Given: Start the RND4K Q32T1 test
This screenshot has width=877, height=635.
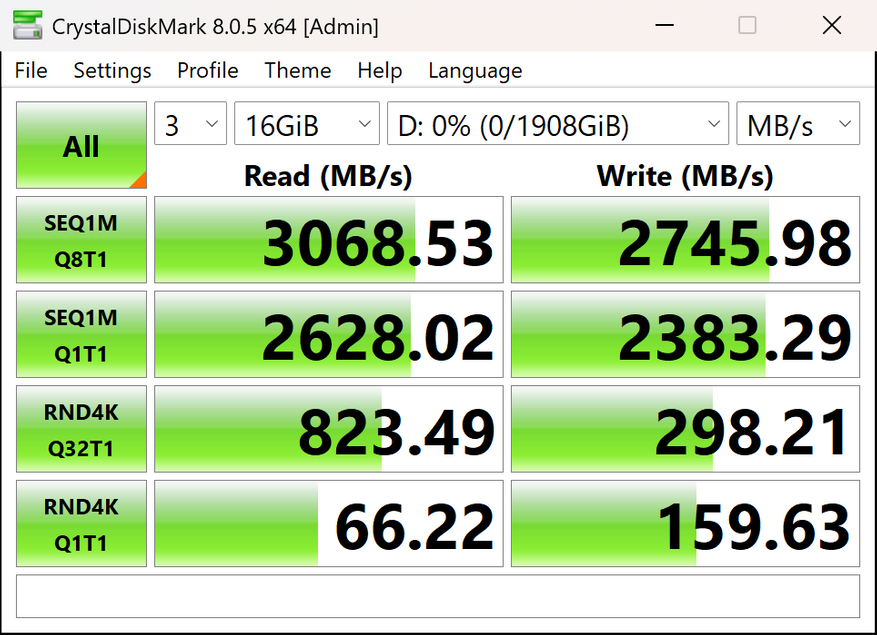Looking at the screenshot, I should click(82, 429).
